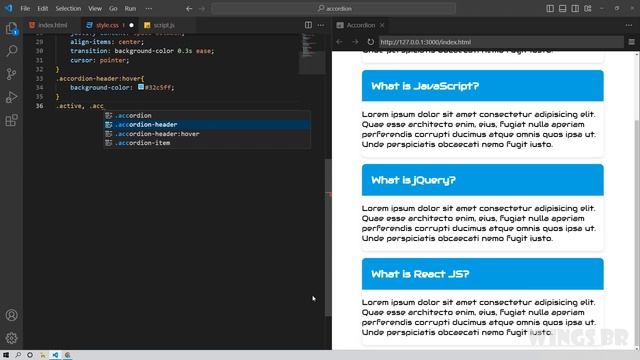Toggle the bottom panel layout

(562, 8)
